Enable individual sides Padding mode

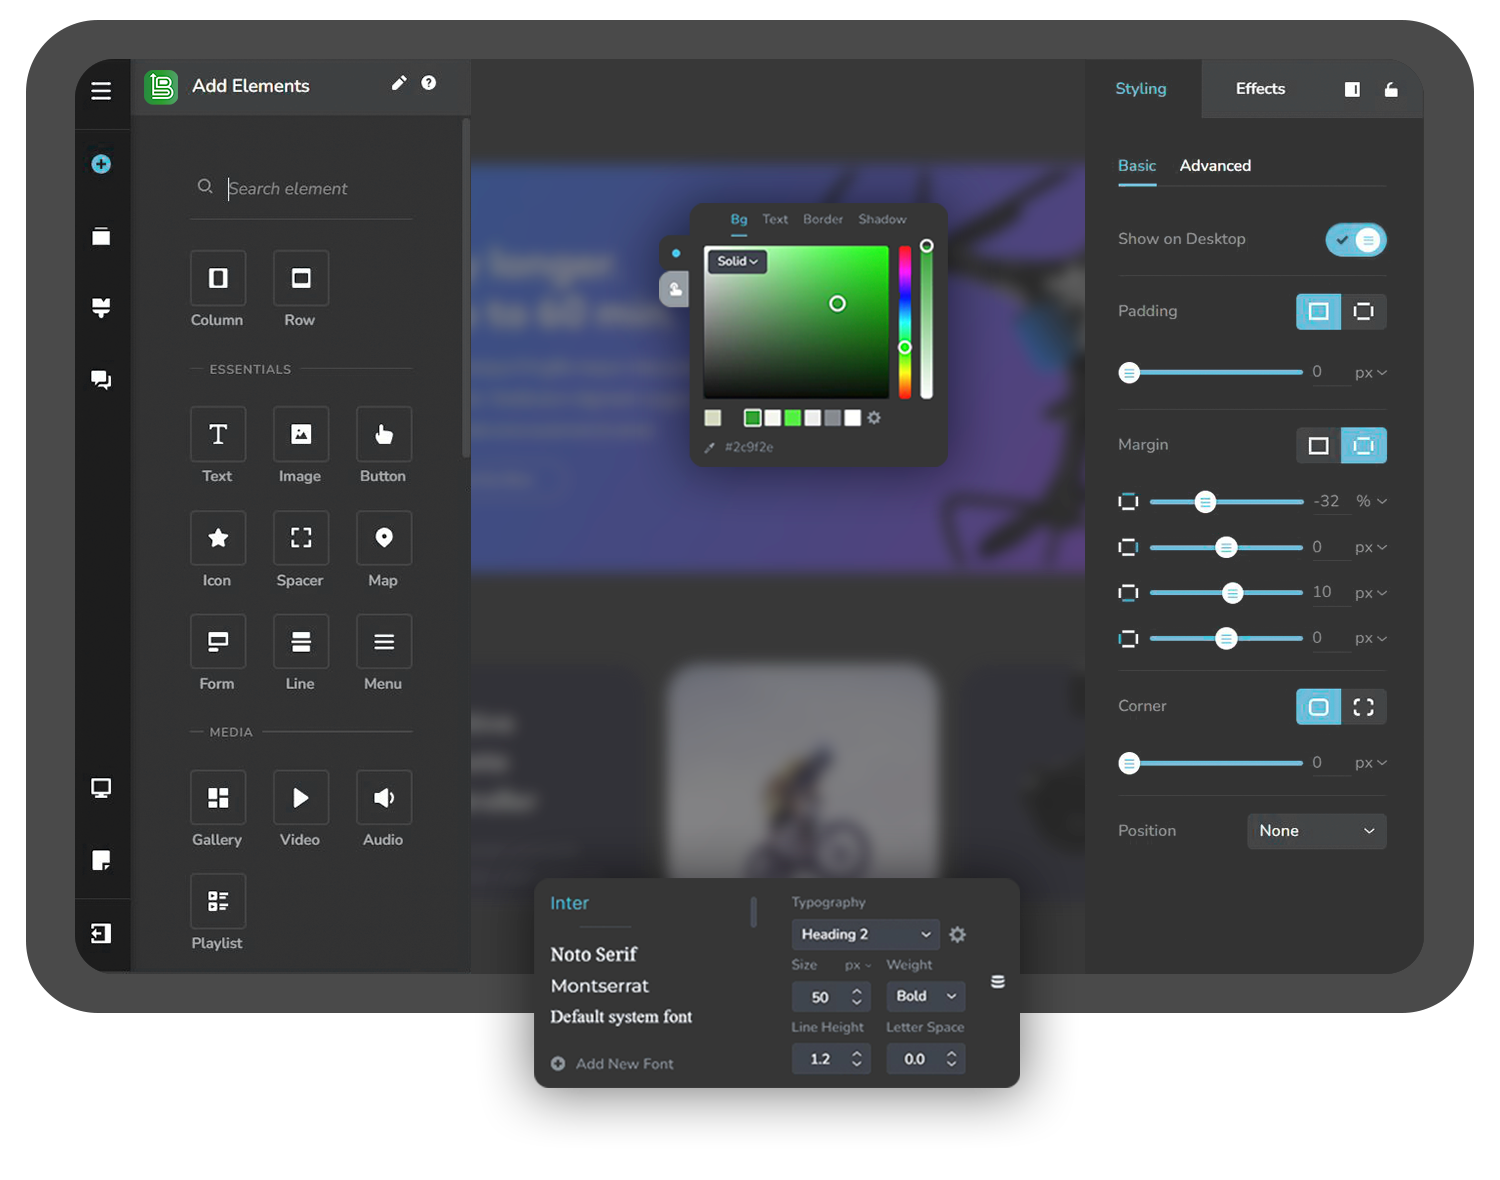pyautogui.click(x=1363, y=312)
